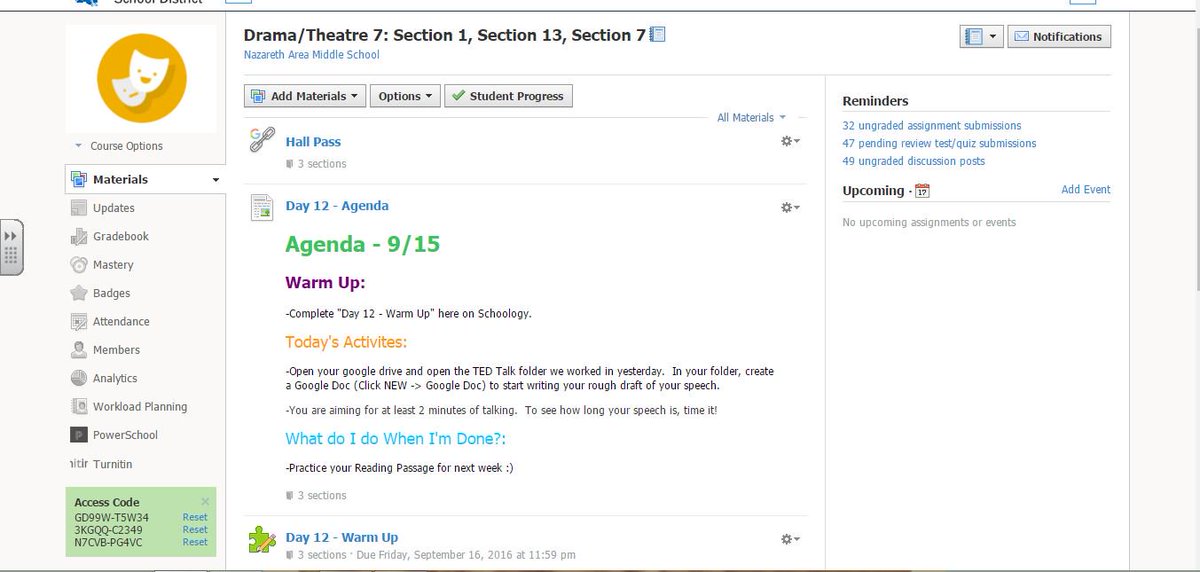Click the Mastery sidebar icon
This screenshot has width=1200, height=572.
(x=79, y=265)
